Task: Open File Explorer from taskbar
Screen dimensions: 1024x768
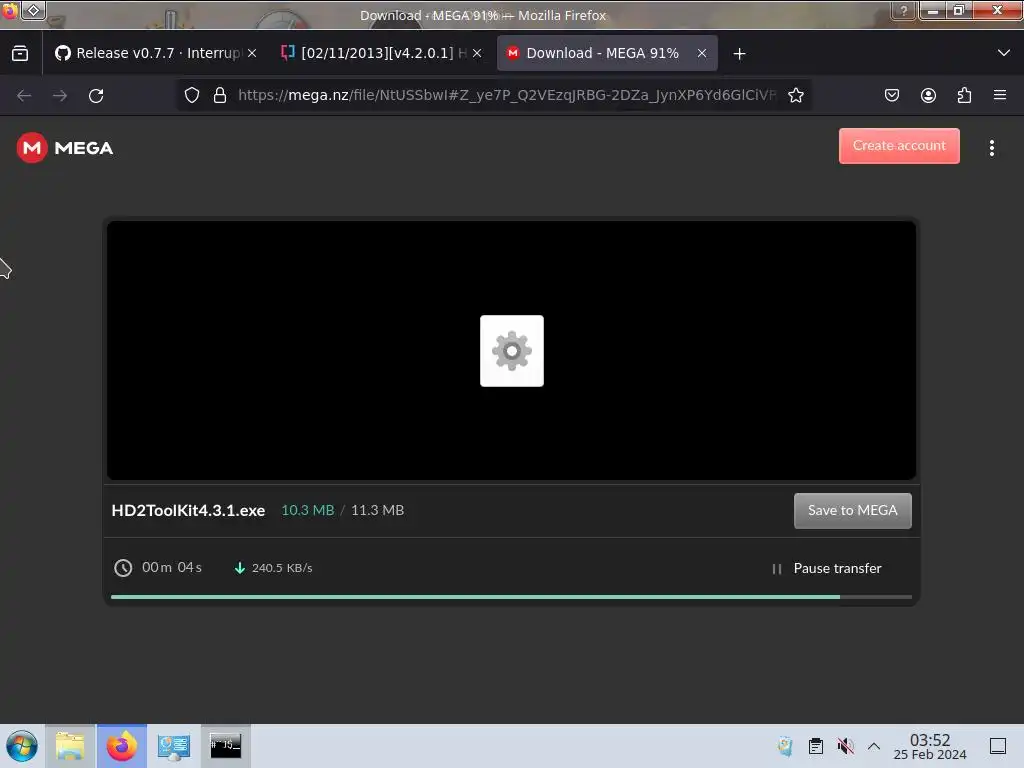Action: click(70, 746)
